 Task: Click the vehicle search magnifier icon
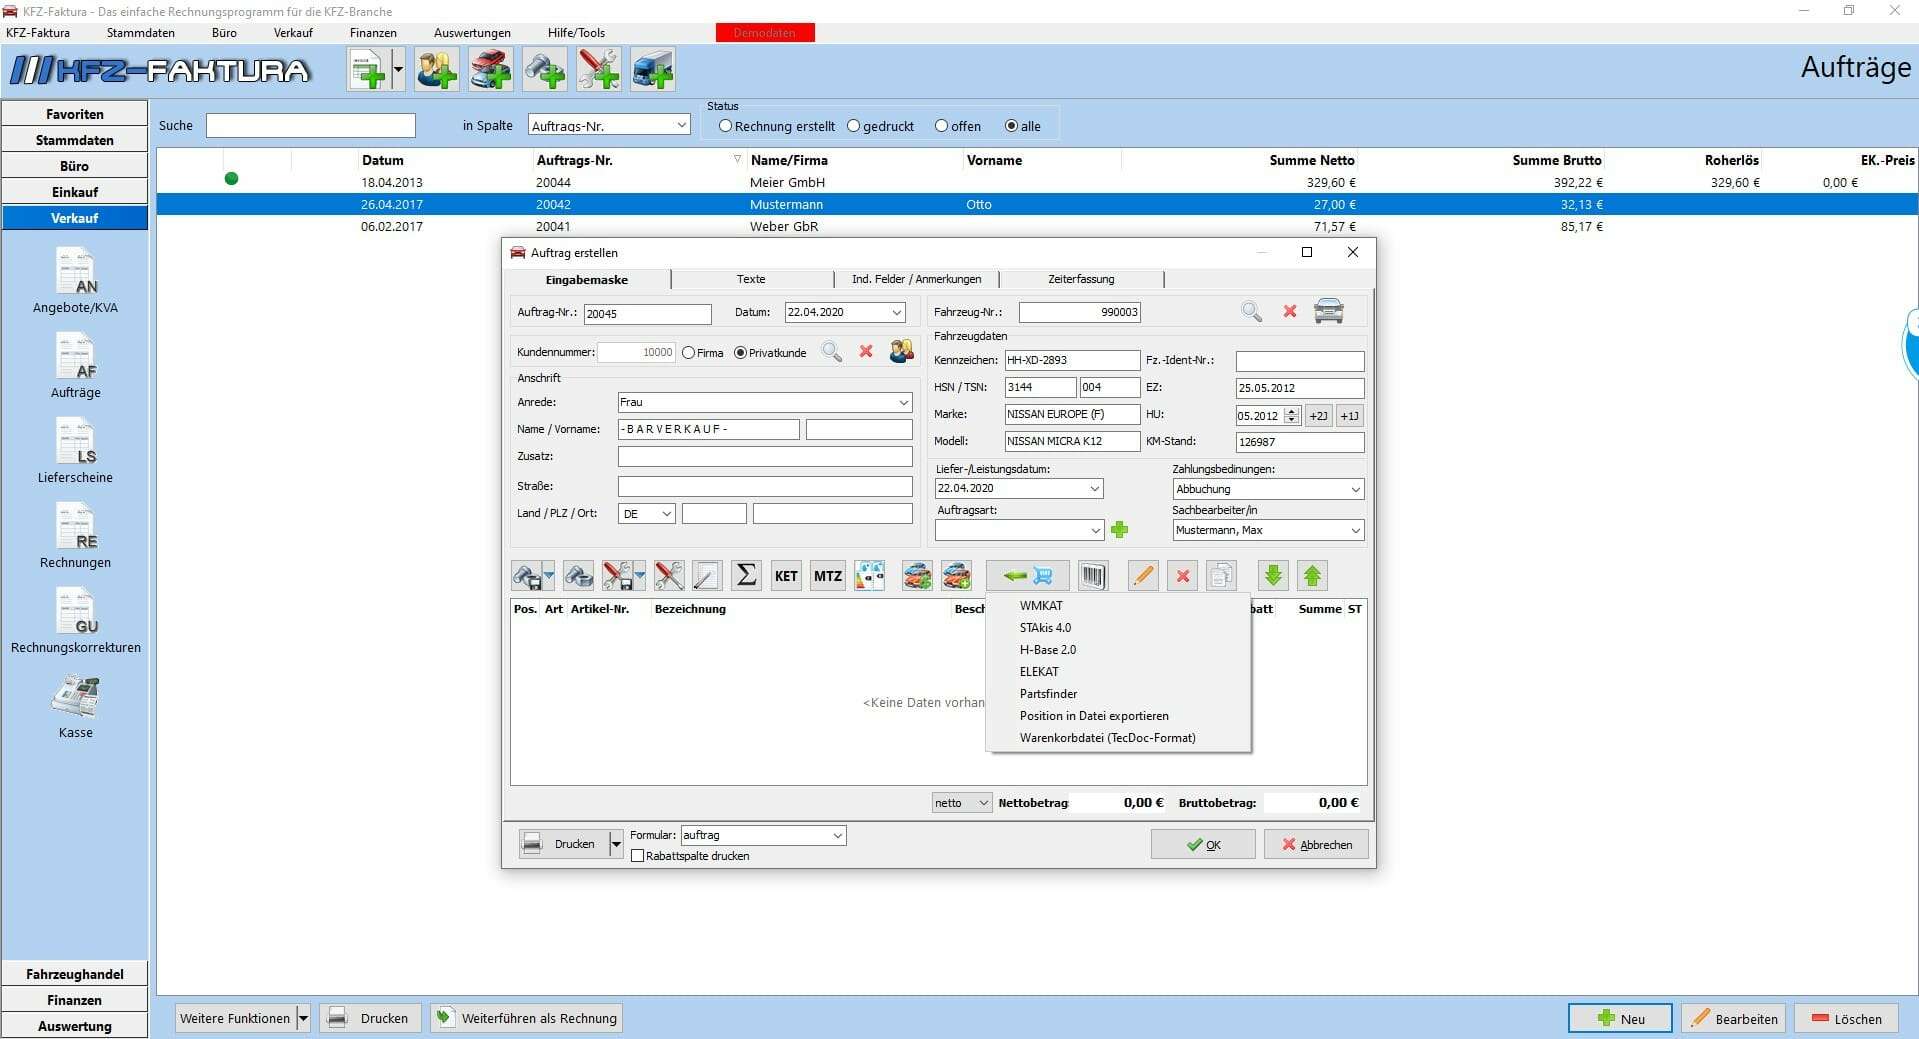tap(1251, 312)
